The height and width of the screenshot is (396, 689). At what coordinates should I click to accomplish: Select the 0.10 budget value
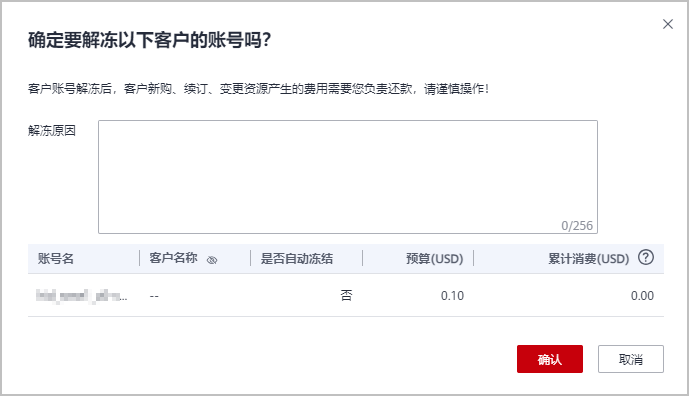click(452, 296)
